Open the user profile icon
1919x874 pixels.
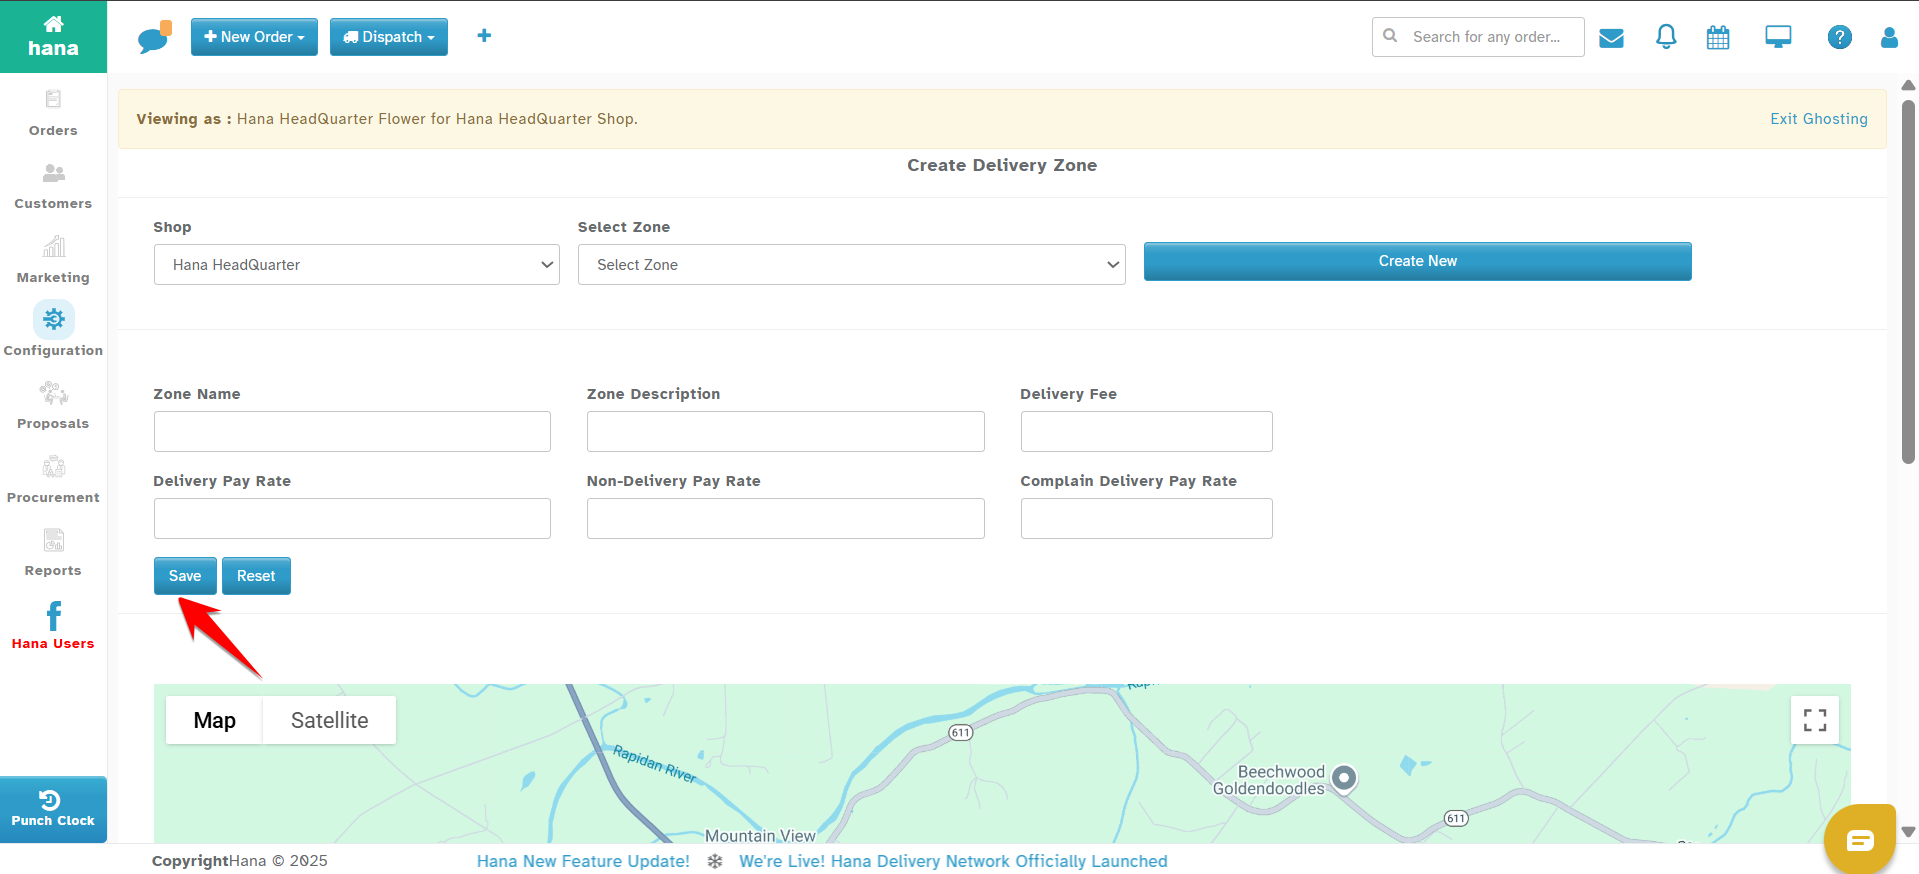[1889, 37]
